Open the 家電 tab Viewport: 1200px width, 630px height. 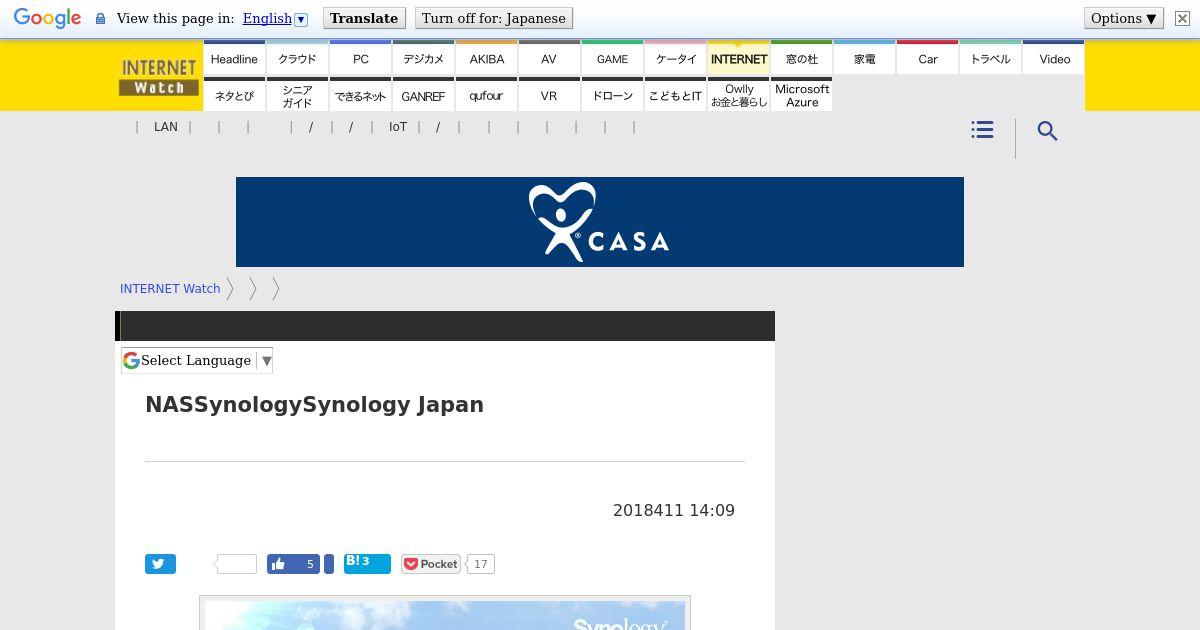click(x=865, y=58)
